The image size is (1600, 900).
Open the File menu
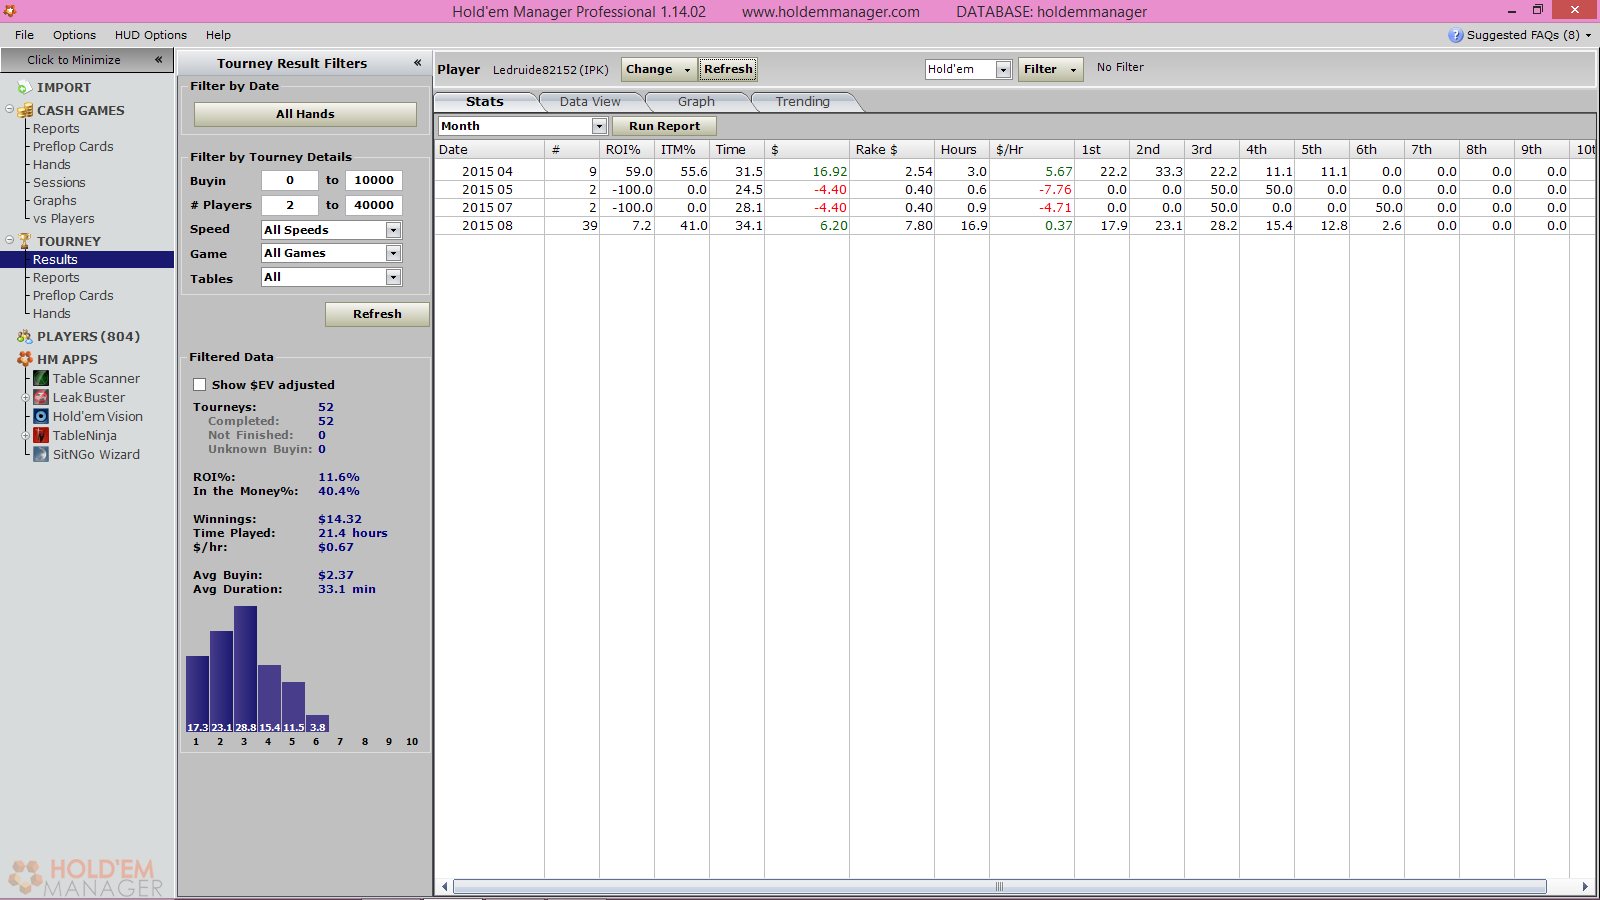25,35
